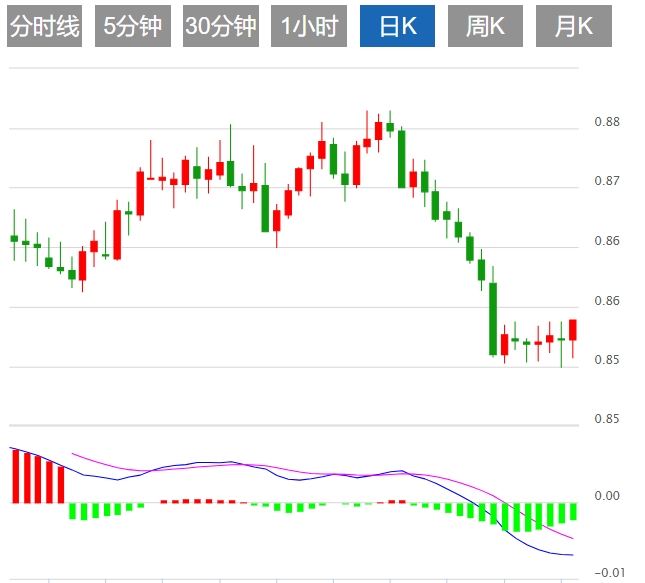Viewport: 645px width, 583px height.
Task: Click the 0.88 price axis label
Action: (x=607, y=122)
